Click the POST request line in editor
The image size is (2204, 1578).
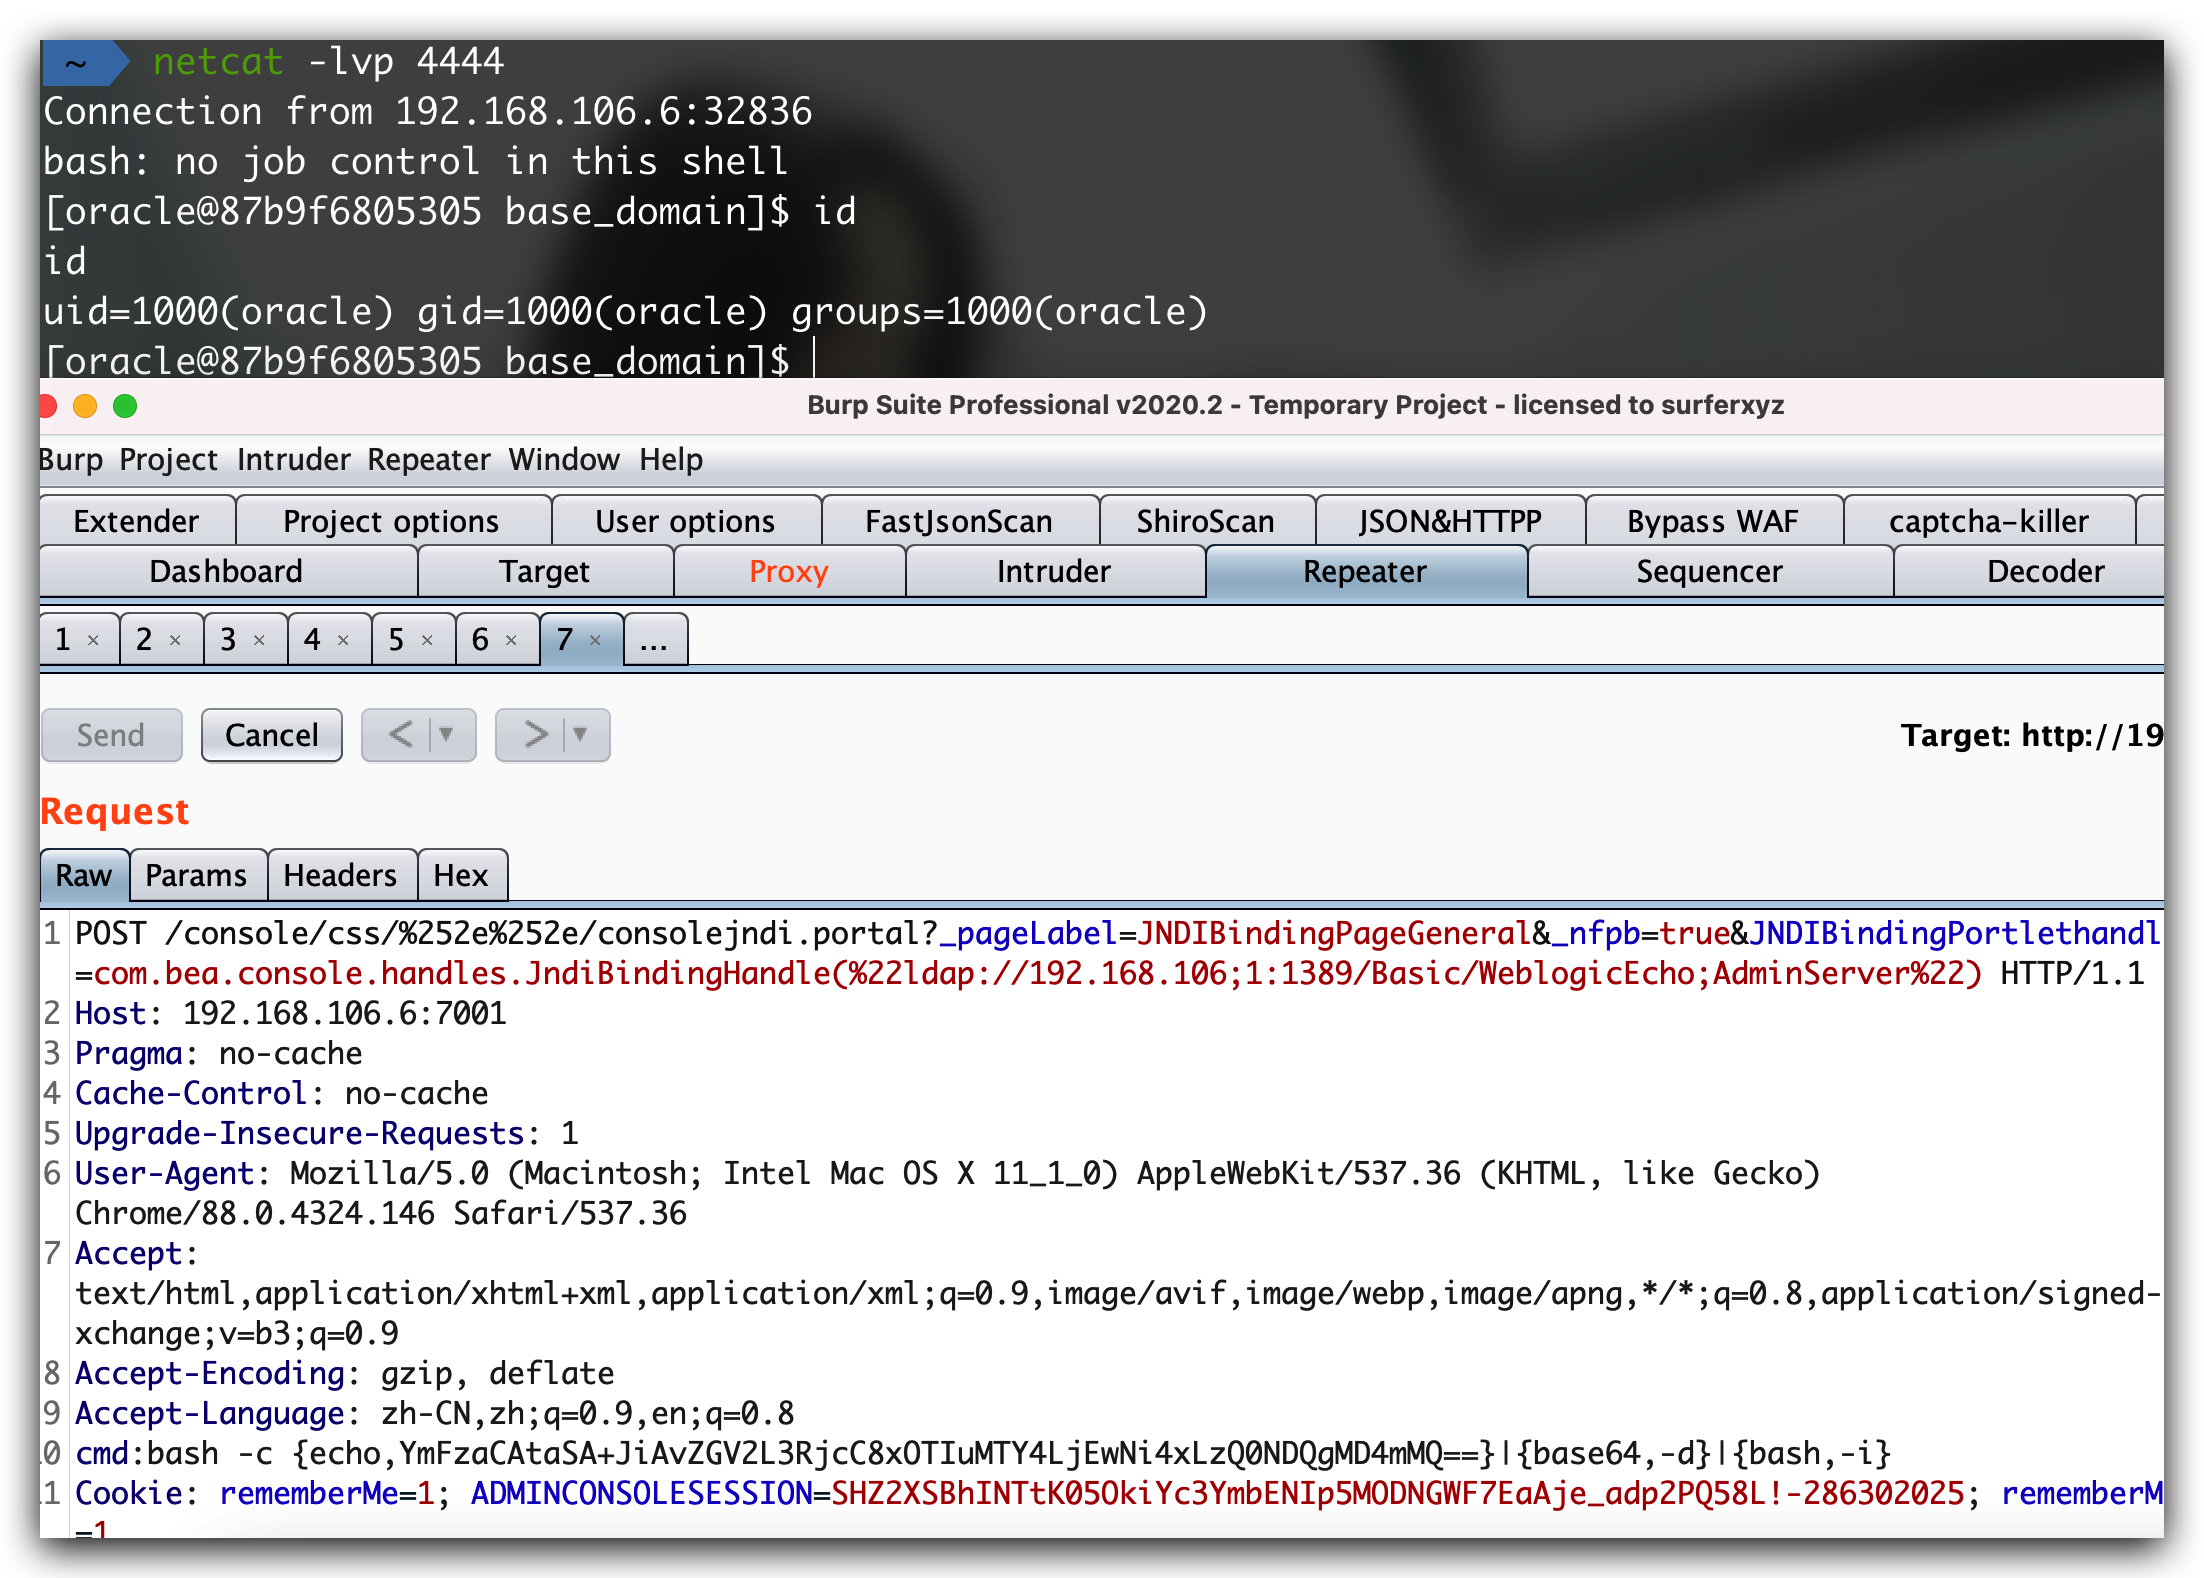click(1118, 953)
